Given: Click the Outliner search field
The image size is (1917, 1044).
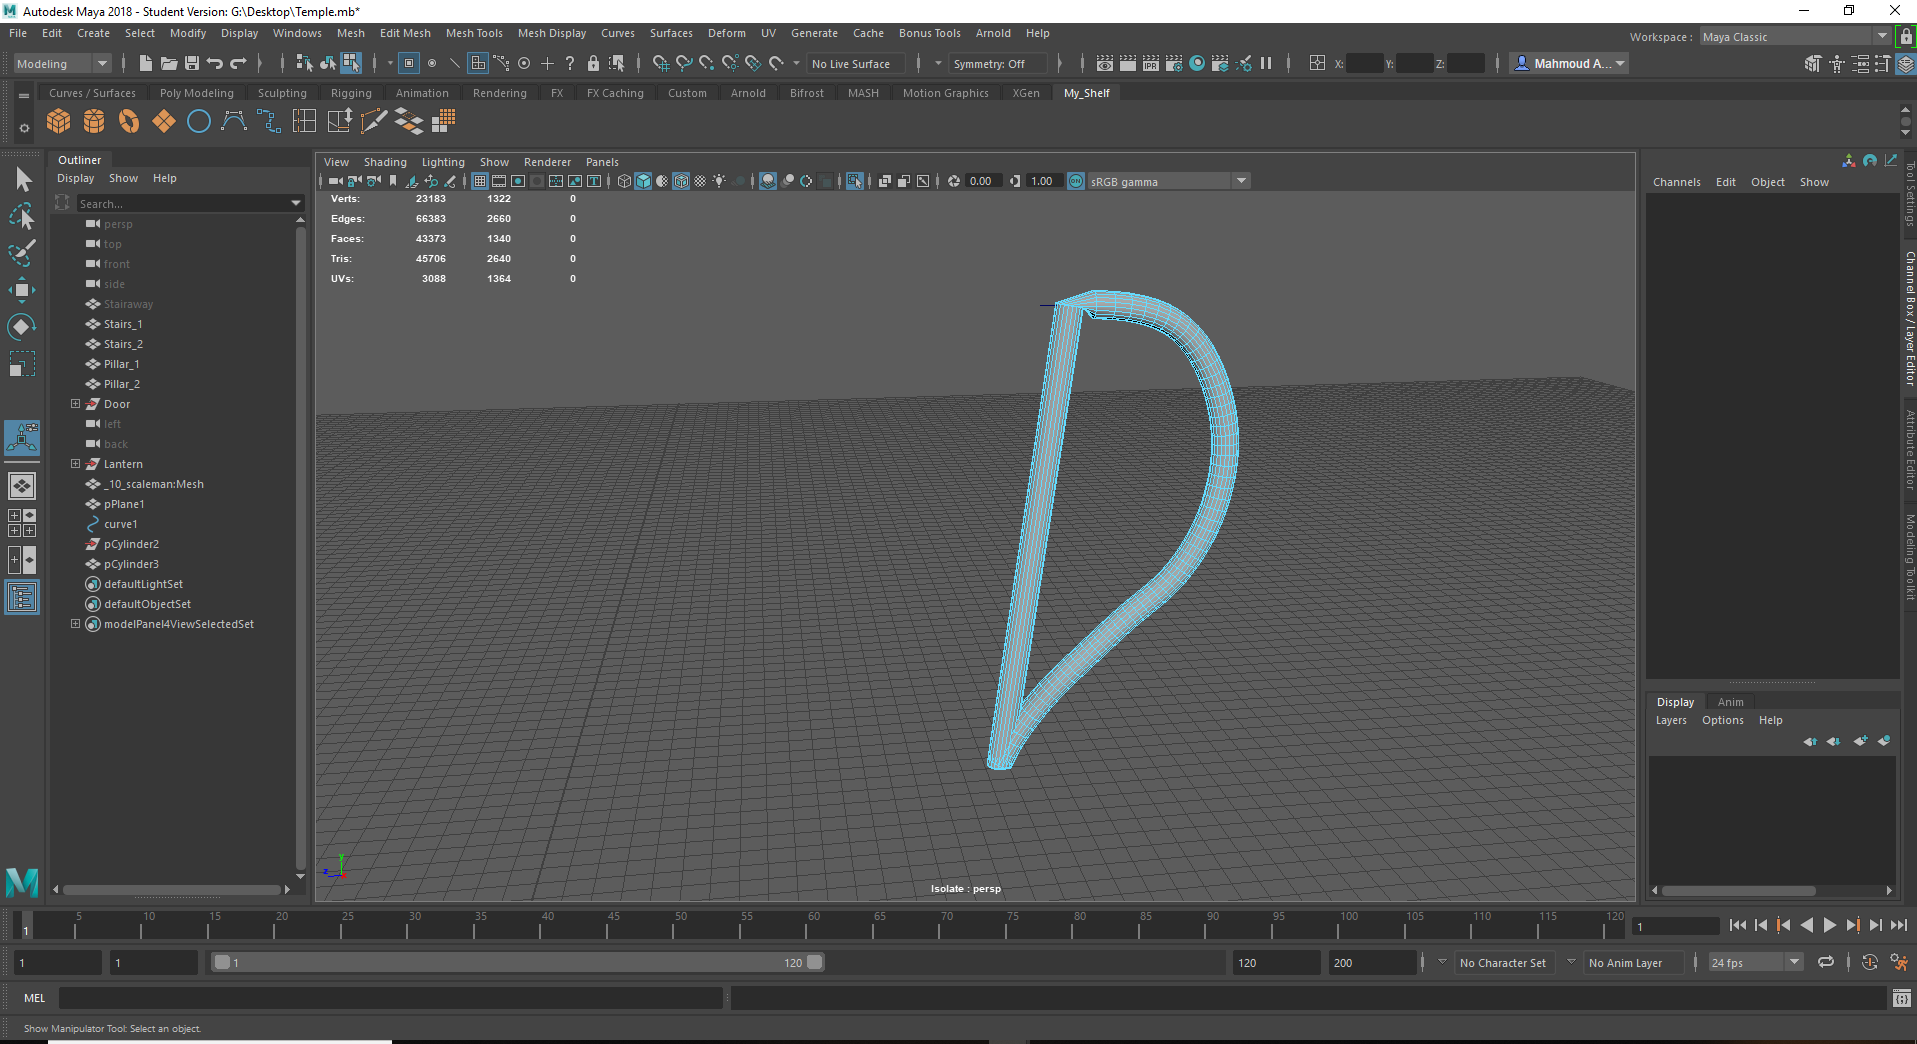Looking at the screenshot, I should (x=190, y=203).
